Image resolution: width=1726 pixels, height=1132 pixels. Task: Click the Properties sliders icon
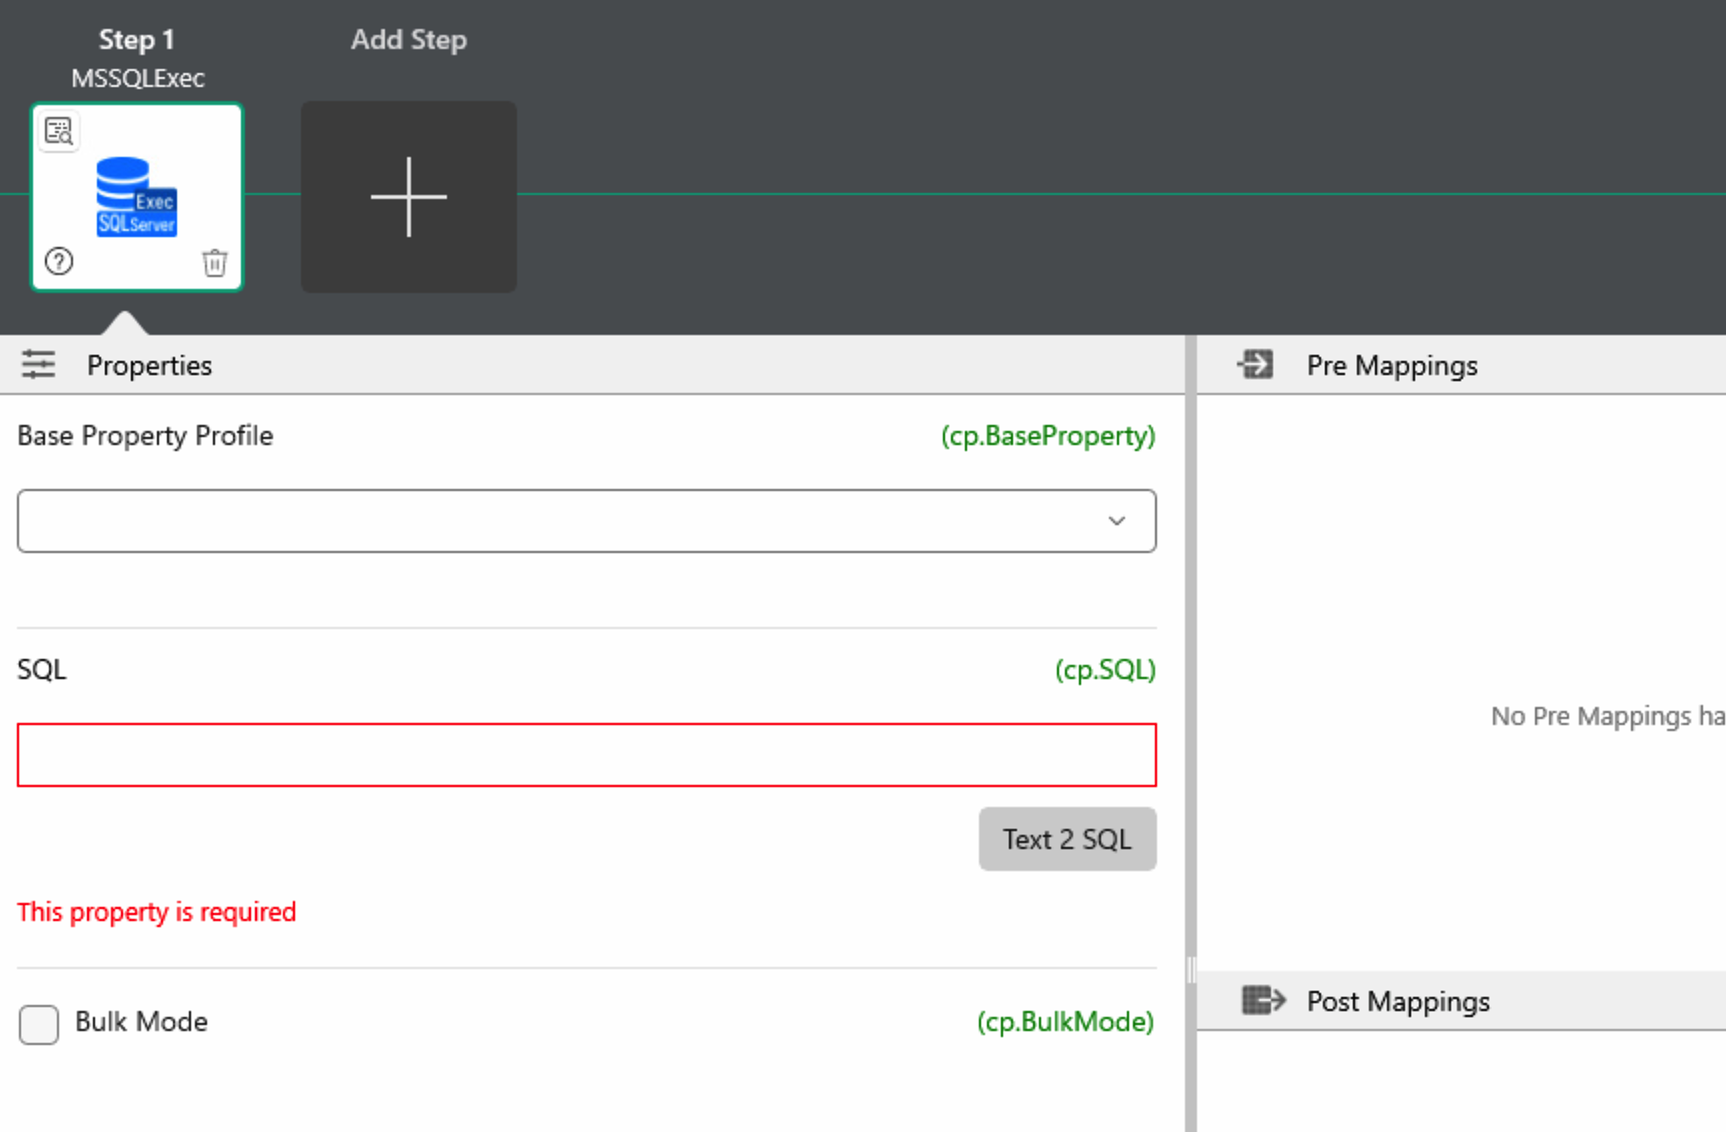tap(39, 365)
